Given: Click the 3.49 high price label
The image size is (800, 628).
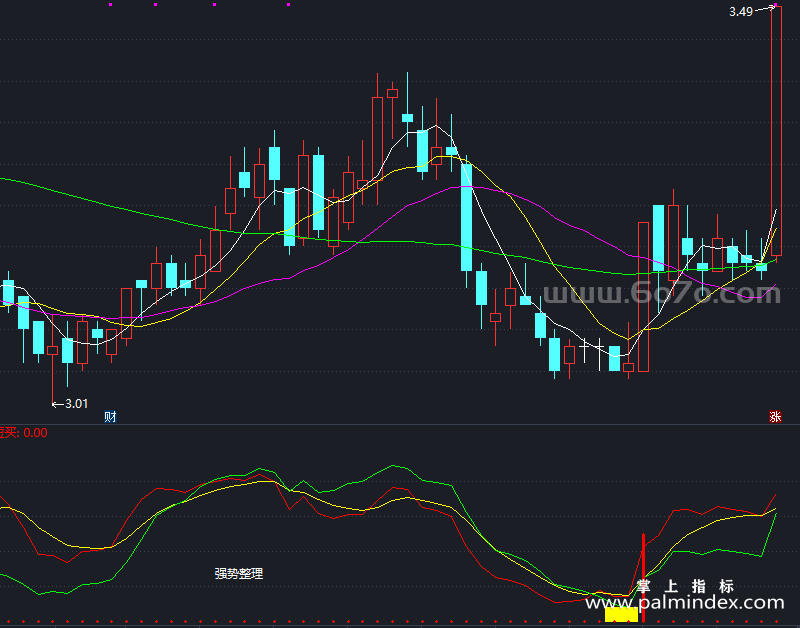Looking at the screenshot, I should pos(741,12).
